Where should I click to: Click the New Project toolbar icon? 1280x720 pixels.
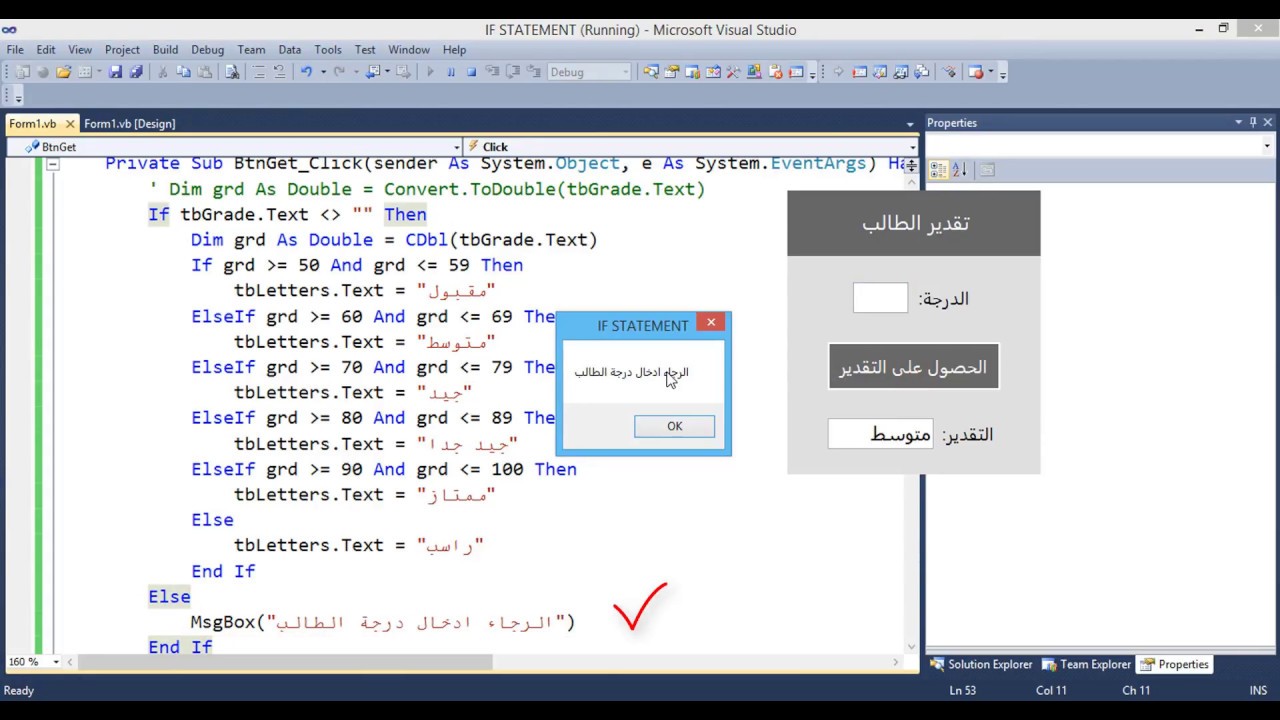click(22, 72)
